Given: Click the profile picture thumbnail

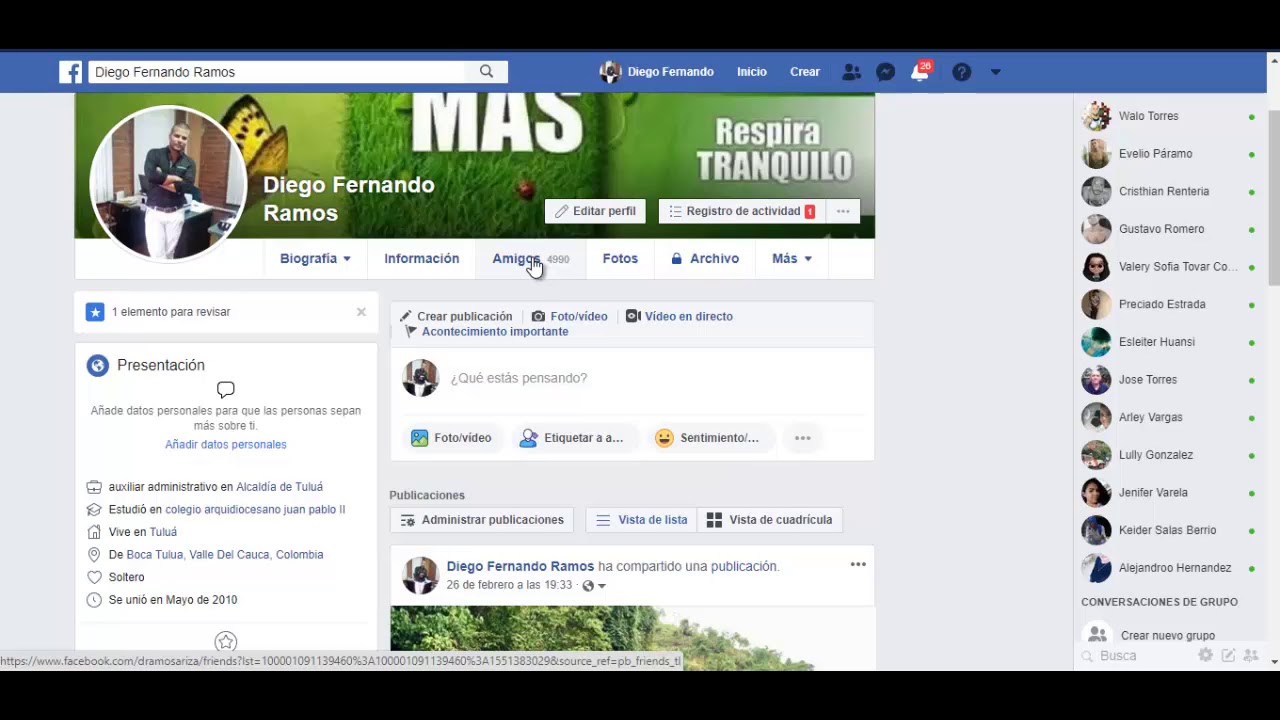Looking at the screenshot, I should 168,184.
